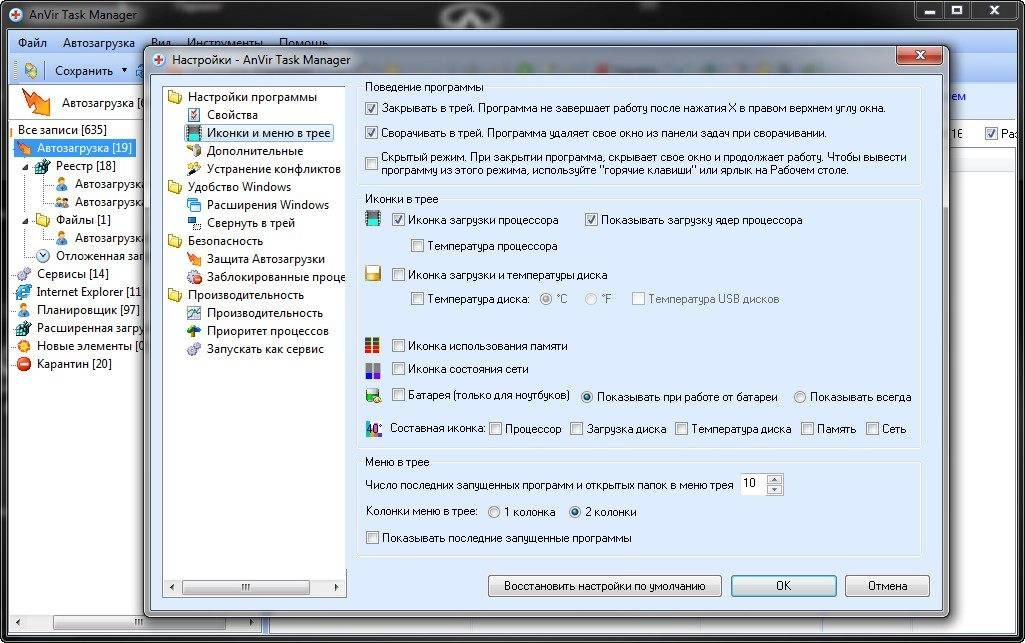Viewport: 1025px width, 643px height.
Task: Enable Иконка загрузки и температуры диска checkbox
Action: click(398, 274)
